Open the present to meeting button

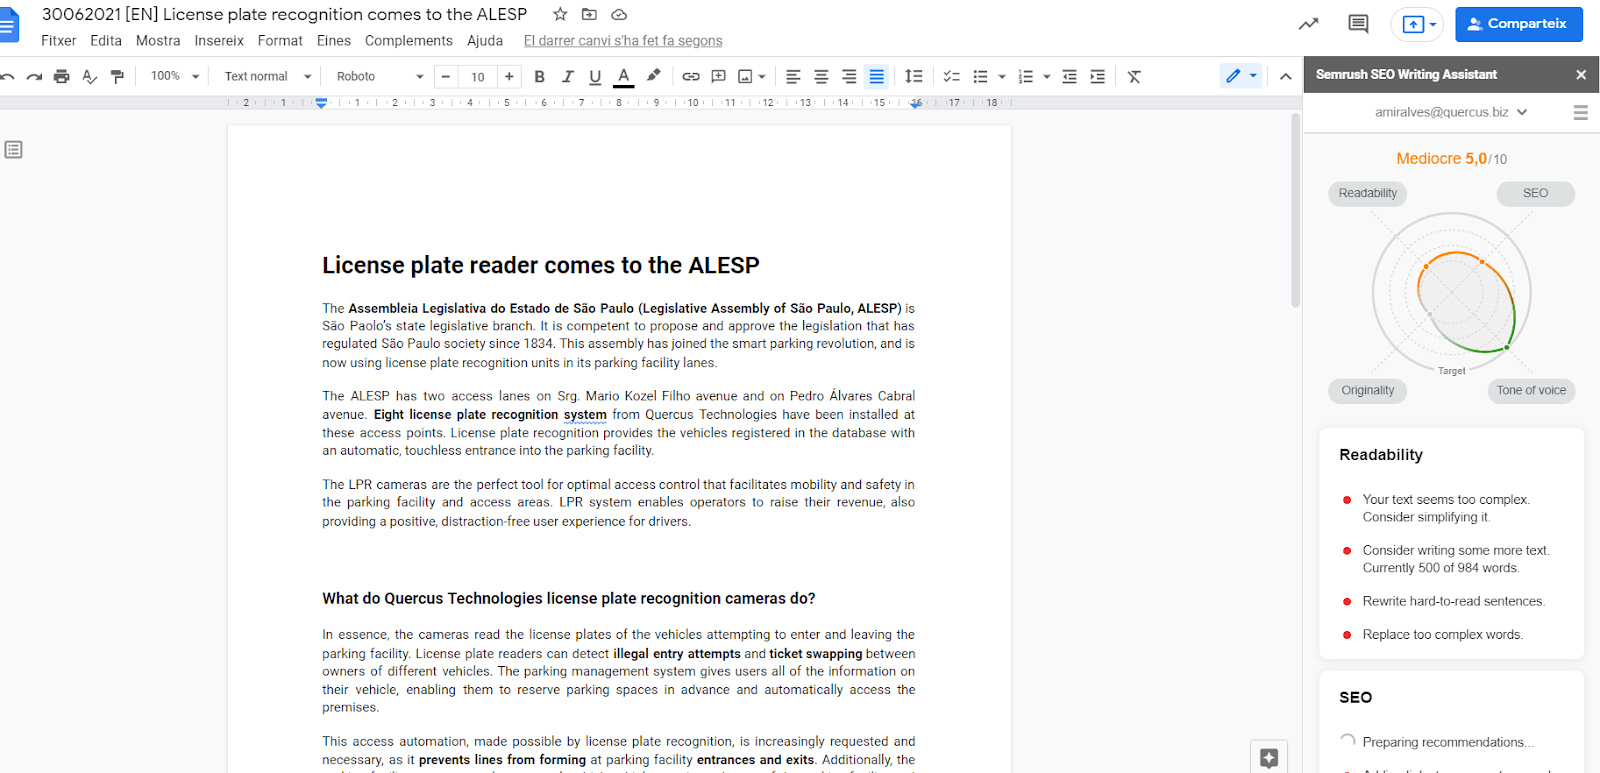(1417, 24)
